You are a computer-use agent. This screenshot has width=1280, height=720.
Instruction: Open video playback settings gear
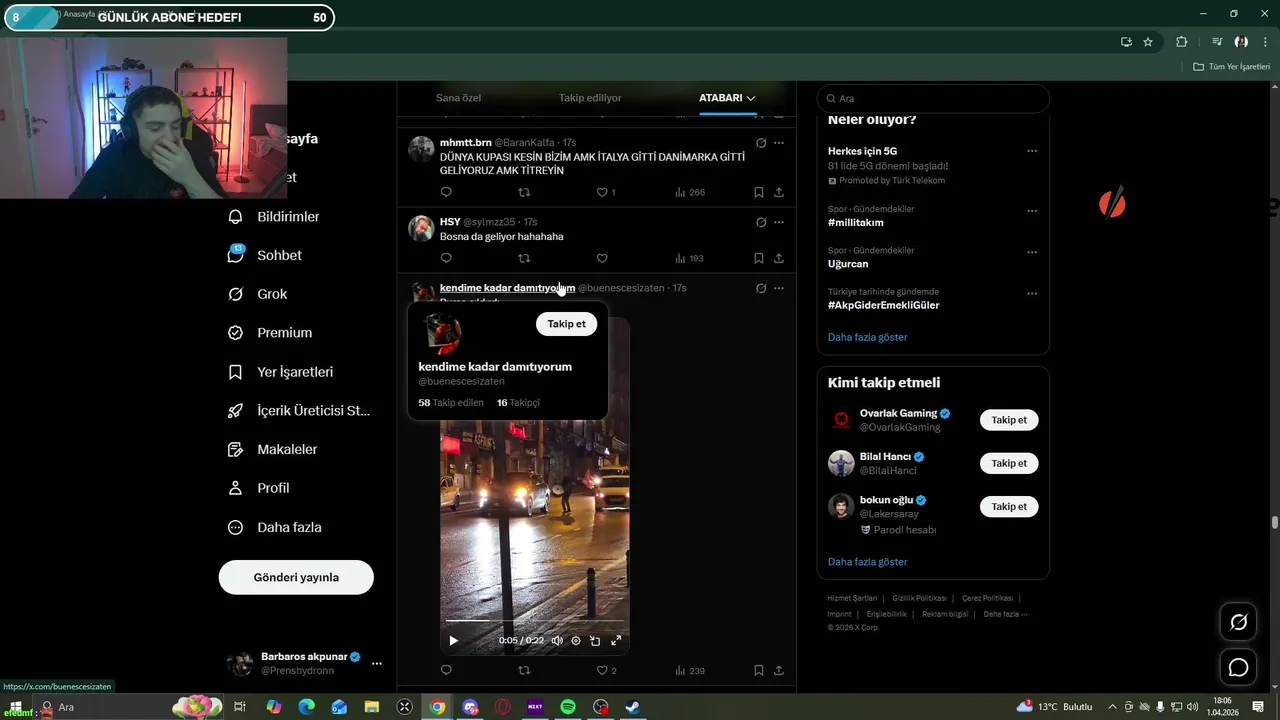click(x=576, y=641)
